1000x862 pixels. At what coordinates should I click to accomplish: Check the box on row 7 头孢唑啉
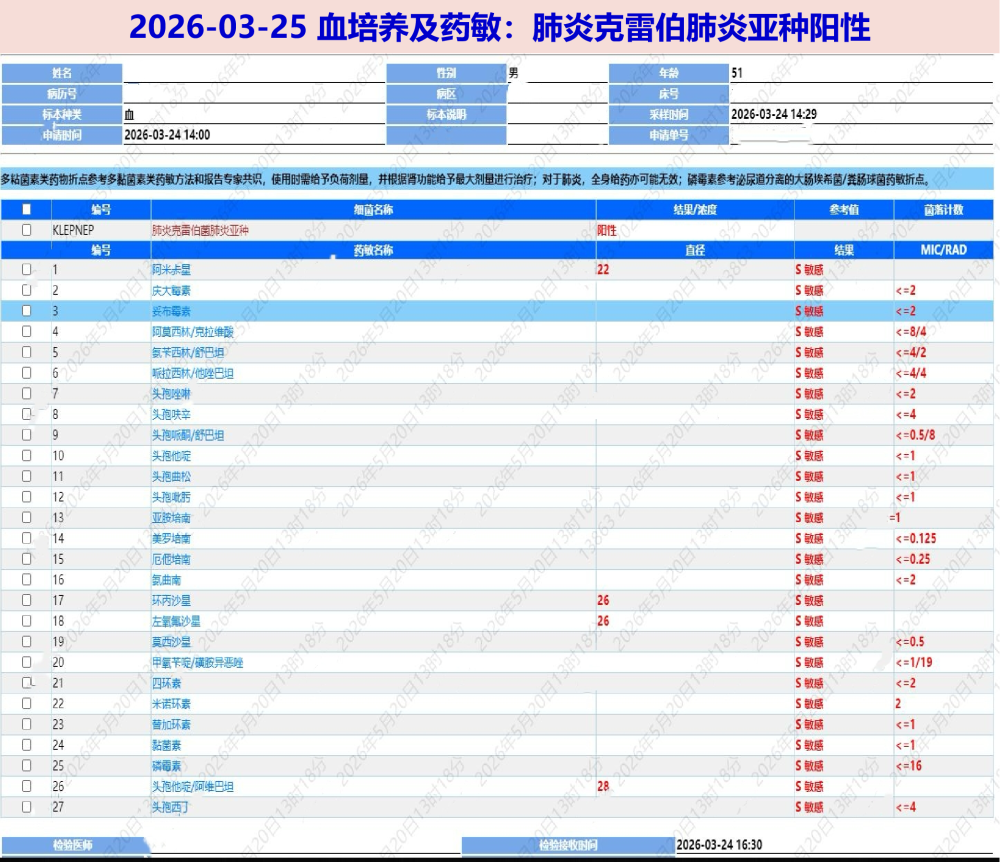click(27, 393)
